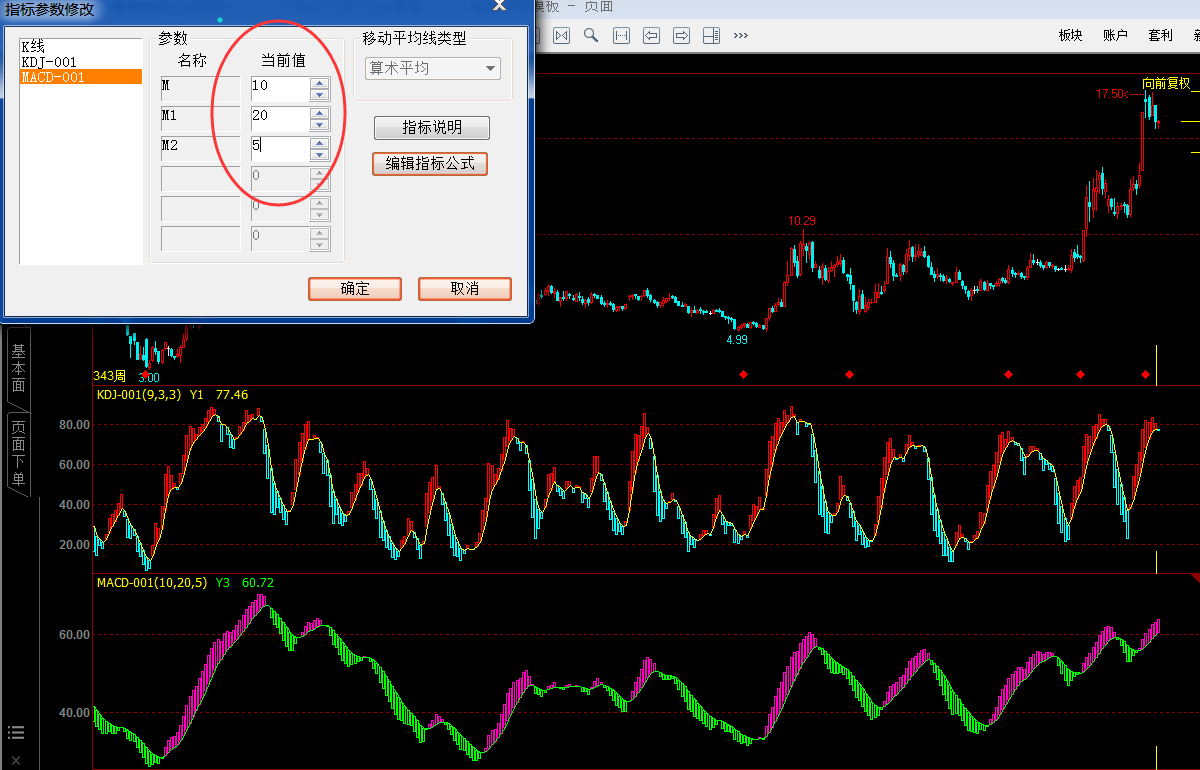Decrease the M1 parameter with down spinner
Viewport: 1200px width, 770px height.
tap(320, 125)
